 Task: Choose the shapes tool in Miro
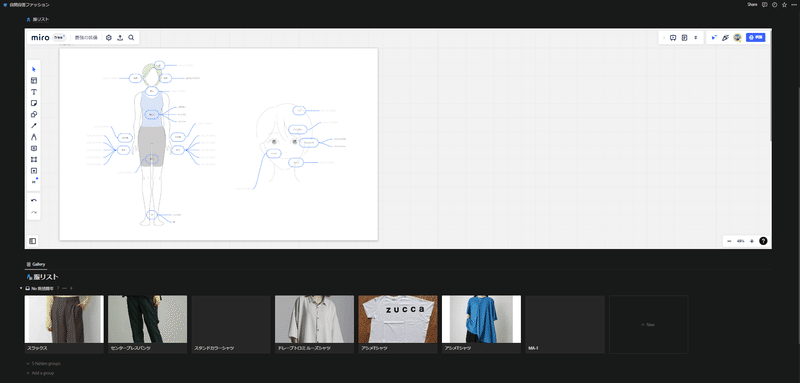click(34, 114)
